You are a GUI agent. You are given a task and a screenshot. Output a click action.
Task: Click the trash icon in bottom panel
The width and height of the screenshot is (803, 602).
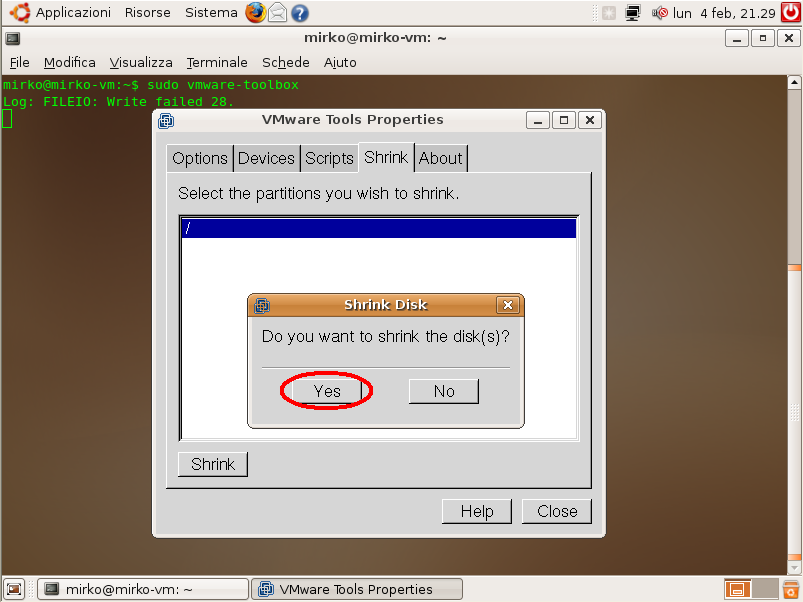tap(791, 589)
